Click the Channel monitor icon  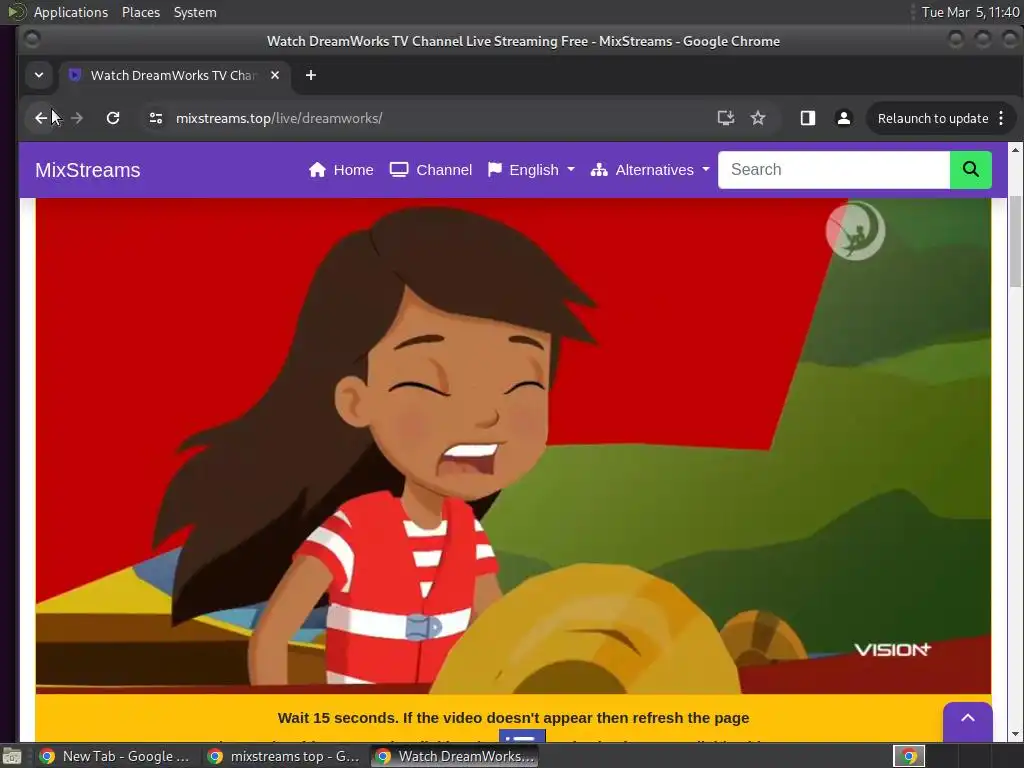coord(399,170)
